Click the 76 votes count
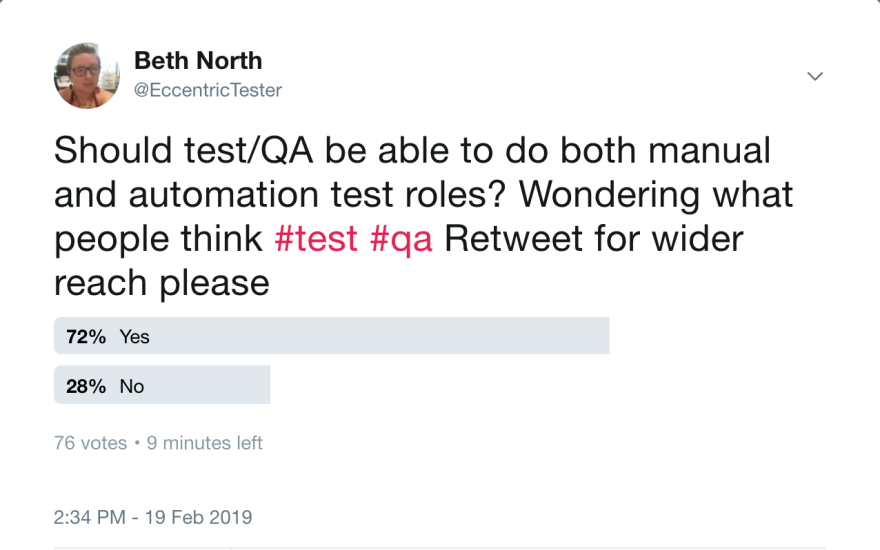Image resolution: width=880 pixels, height=550 pixels. [90, 442]
